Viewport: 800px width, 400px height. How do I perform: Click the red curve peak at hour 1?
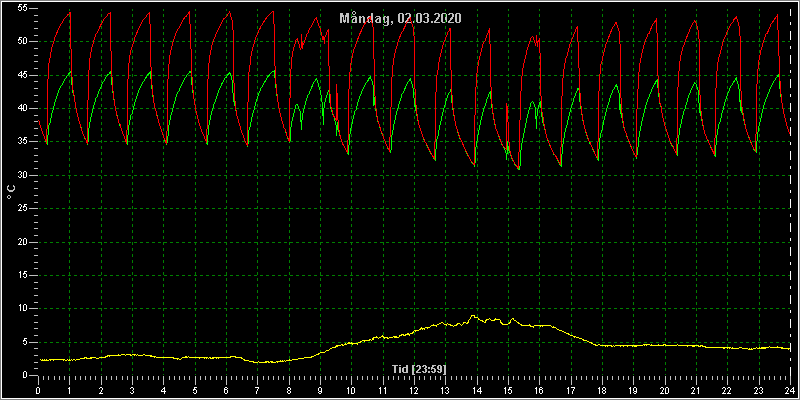tap(70, 12)
